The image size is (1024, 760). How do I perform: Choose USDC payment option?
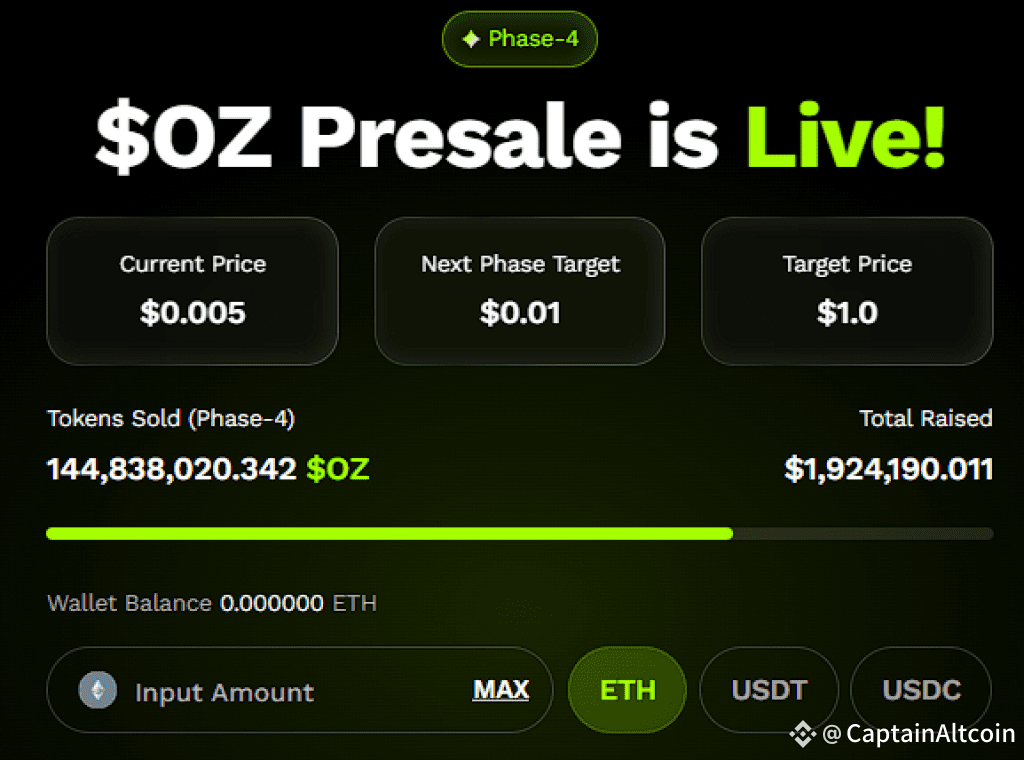(921, 689)
